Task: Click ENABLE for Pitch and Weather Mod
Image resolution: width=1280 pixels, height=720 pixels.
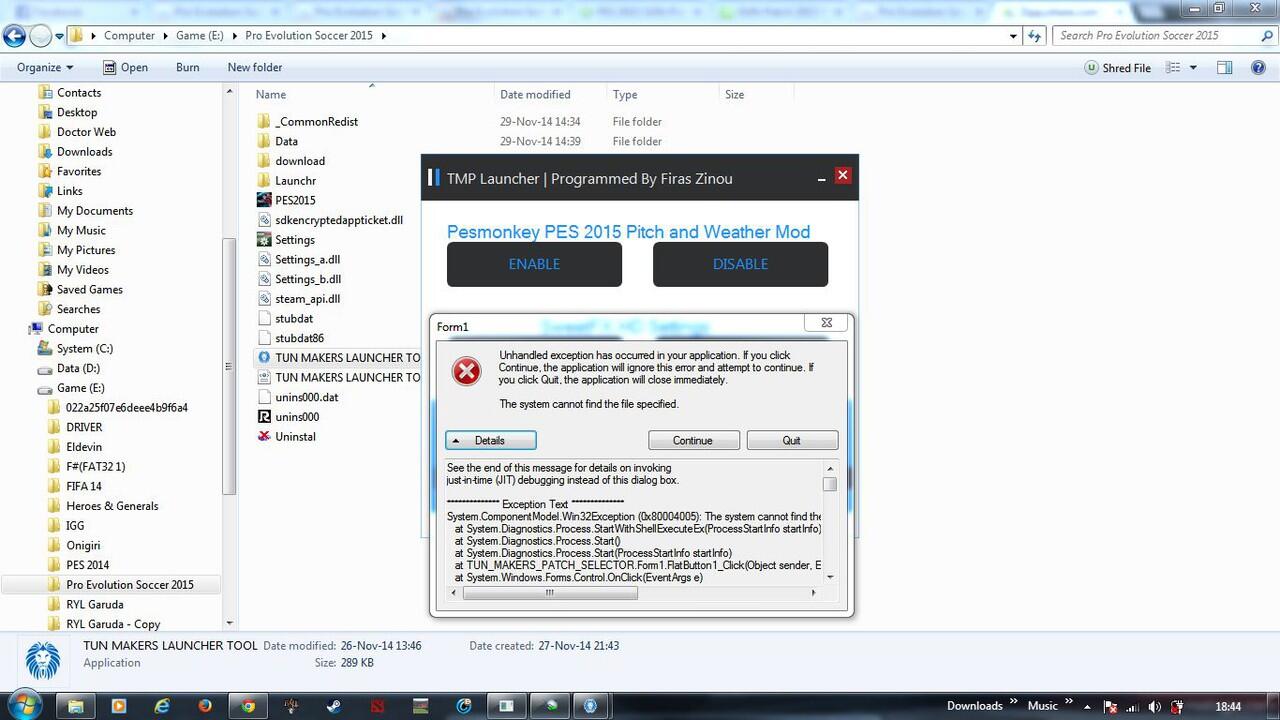Action: [x=534, y=264]
